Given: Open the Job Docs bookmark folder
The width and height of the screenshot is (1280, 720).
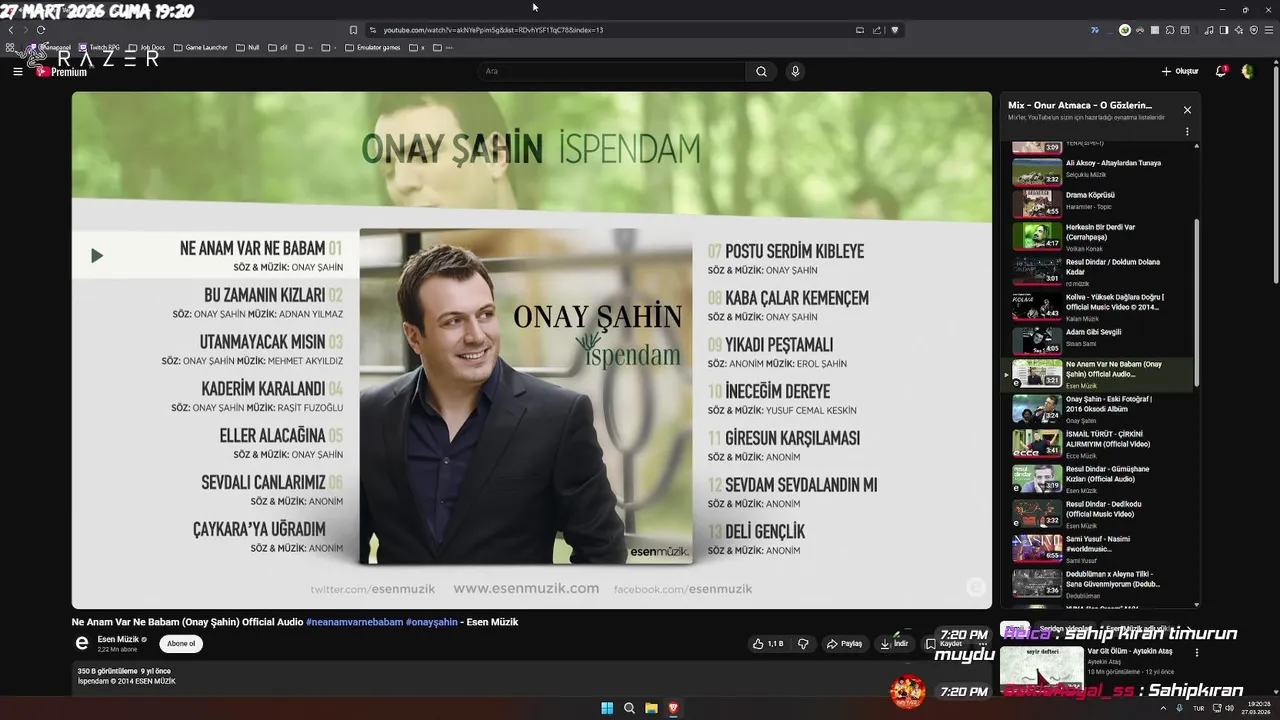Looking at the screenshot, I should pyautogui.click(x=147, y=47).
